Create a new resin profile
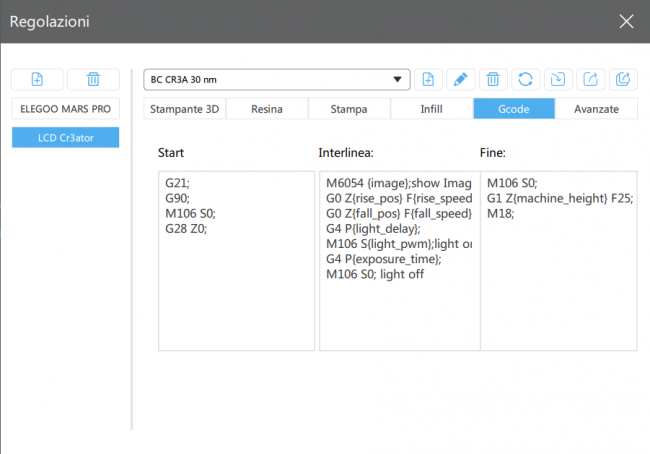The image size is (650, 454). pos(429,80)
